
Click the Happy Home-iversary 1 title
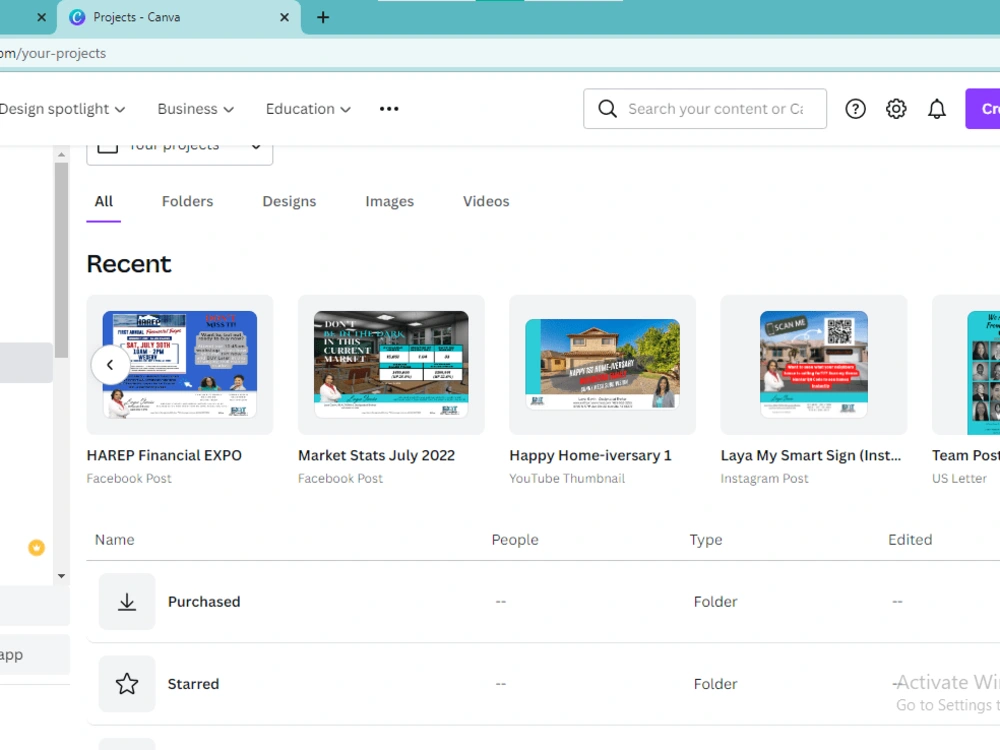click(590, 455)
